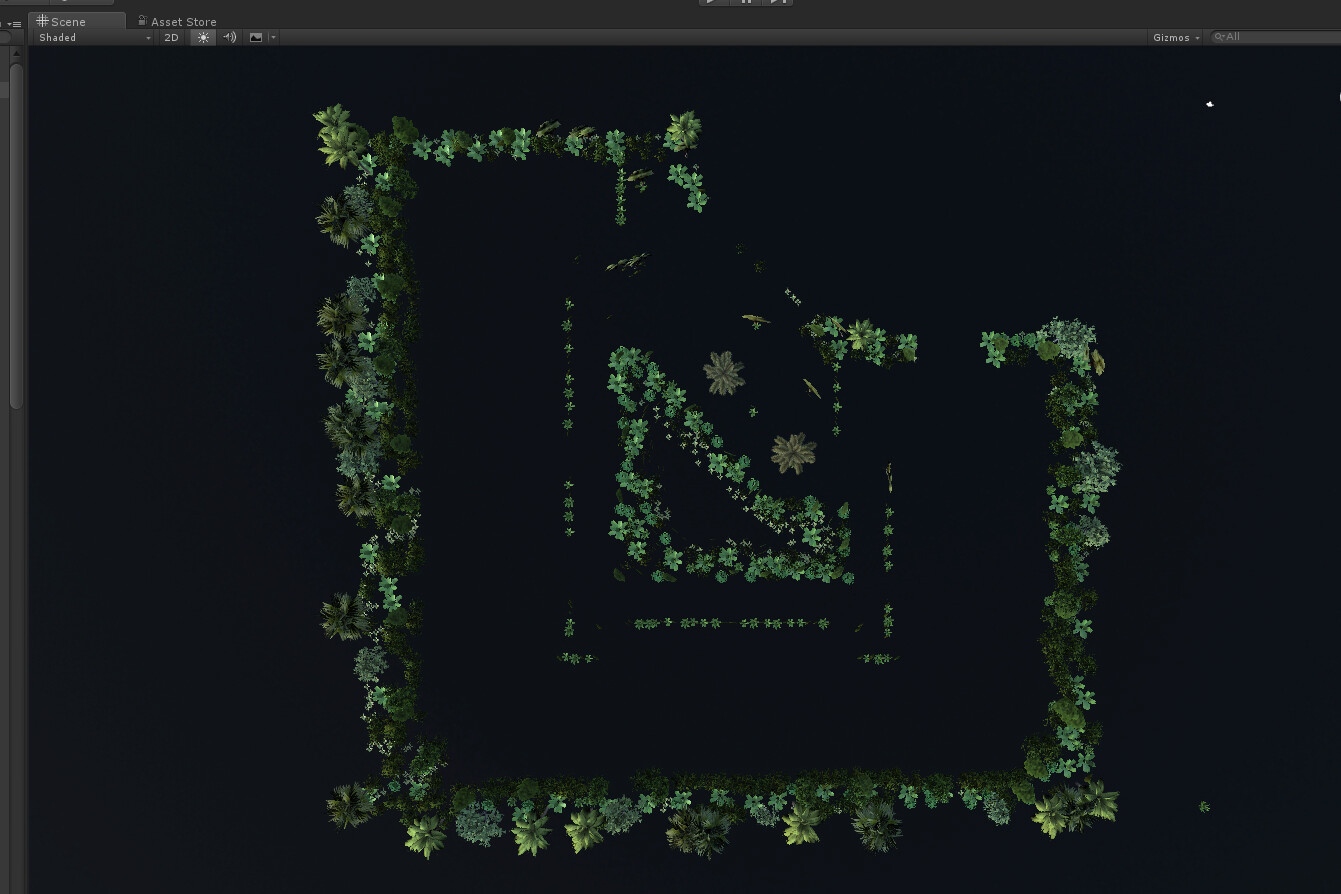This screenshot has width=1341, height=894.
Task: Click the scene effects image icon
Action: coord(256,37)
